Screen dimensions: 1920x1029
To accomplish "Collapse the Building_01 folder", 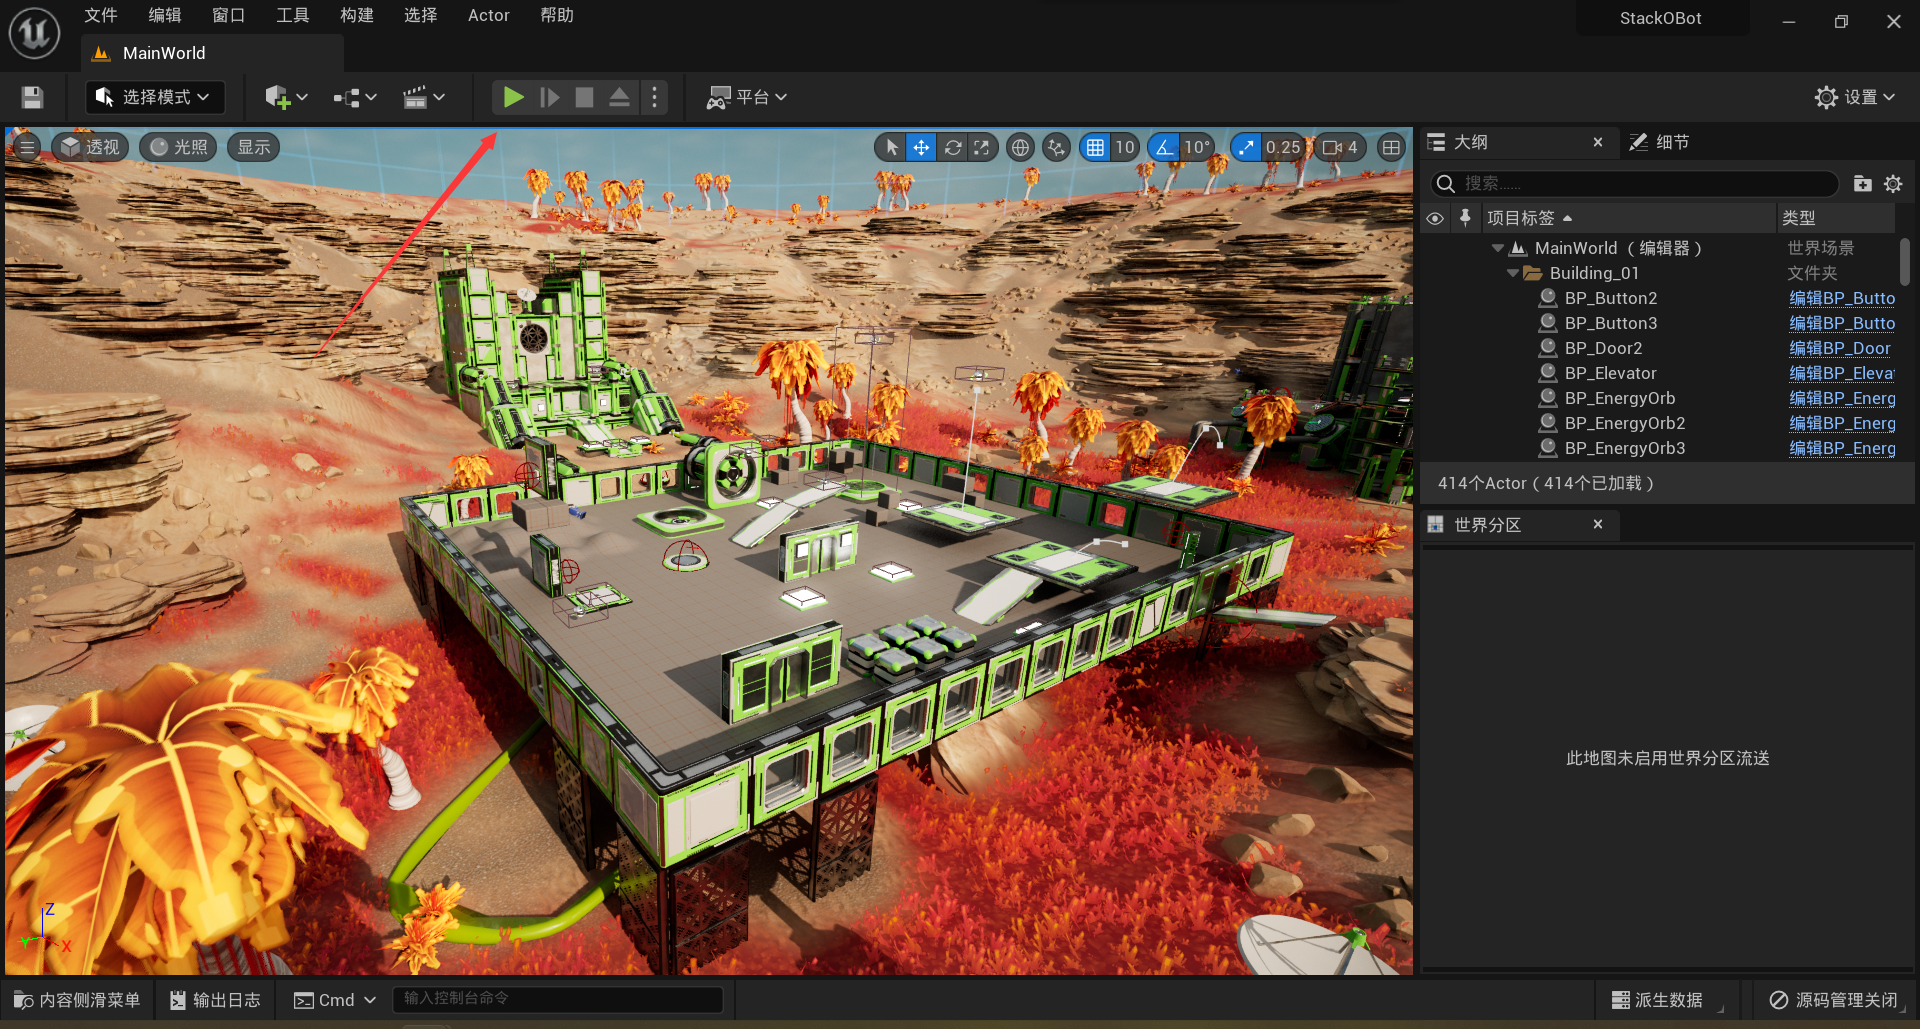I will [x=1513, y=273].
